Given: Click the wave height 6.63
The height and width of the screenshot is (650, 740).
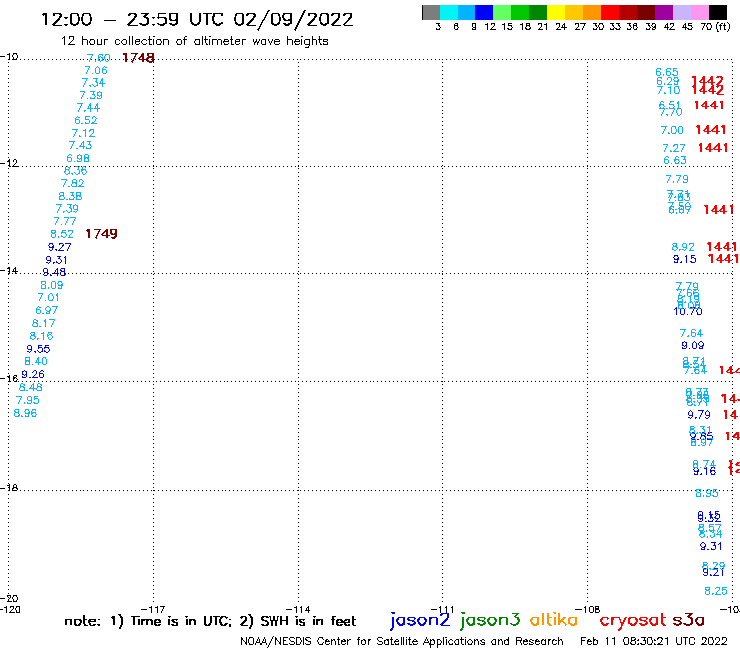Looking at the screenshot, I should click(x=675, y=160).
